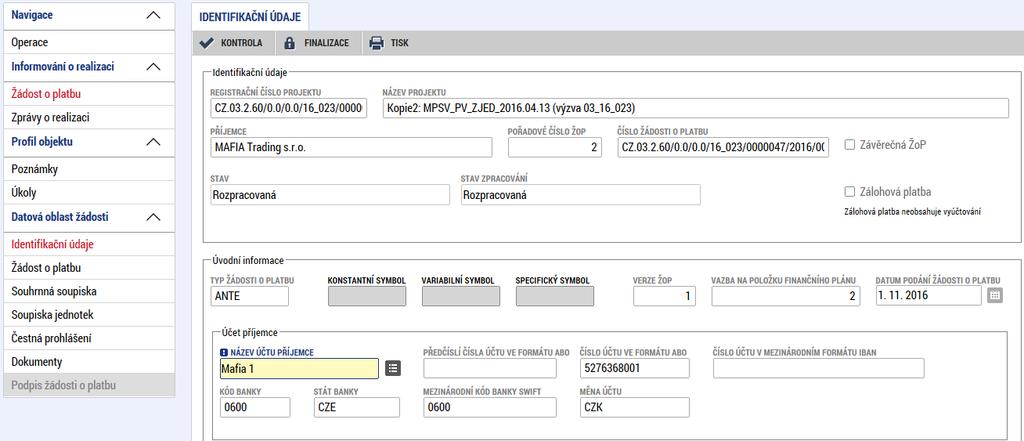
Task: Collapse the Datová oblast žádosti section
Action: (x=153, y=217)
